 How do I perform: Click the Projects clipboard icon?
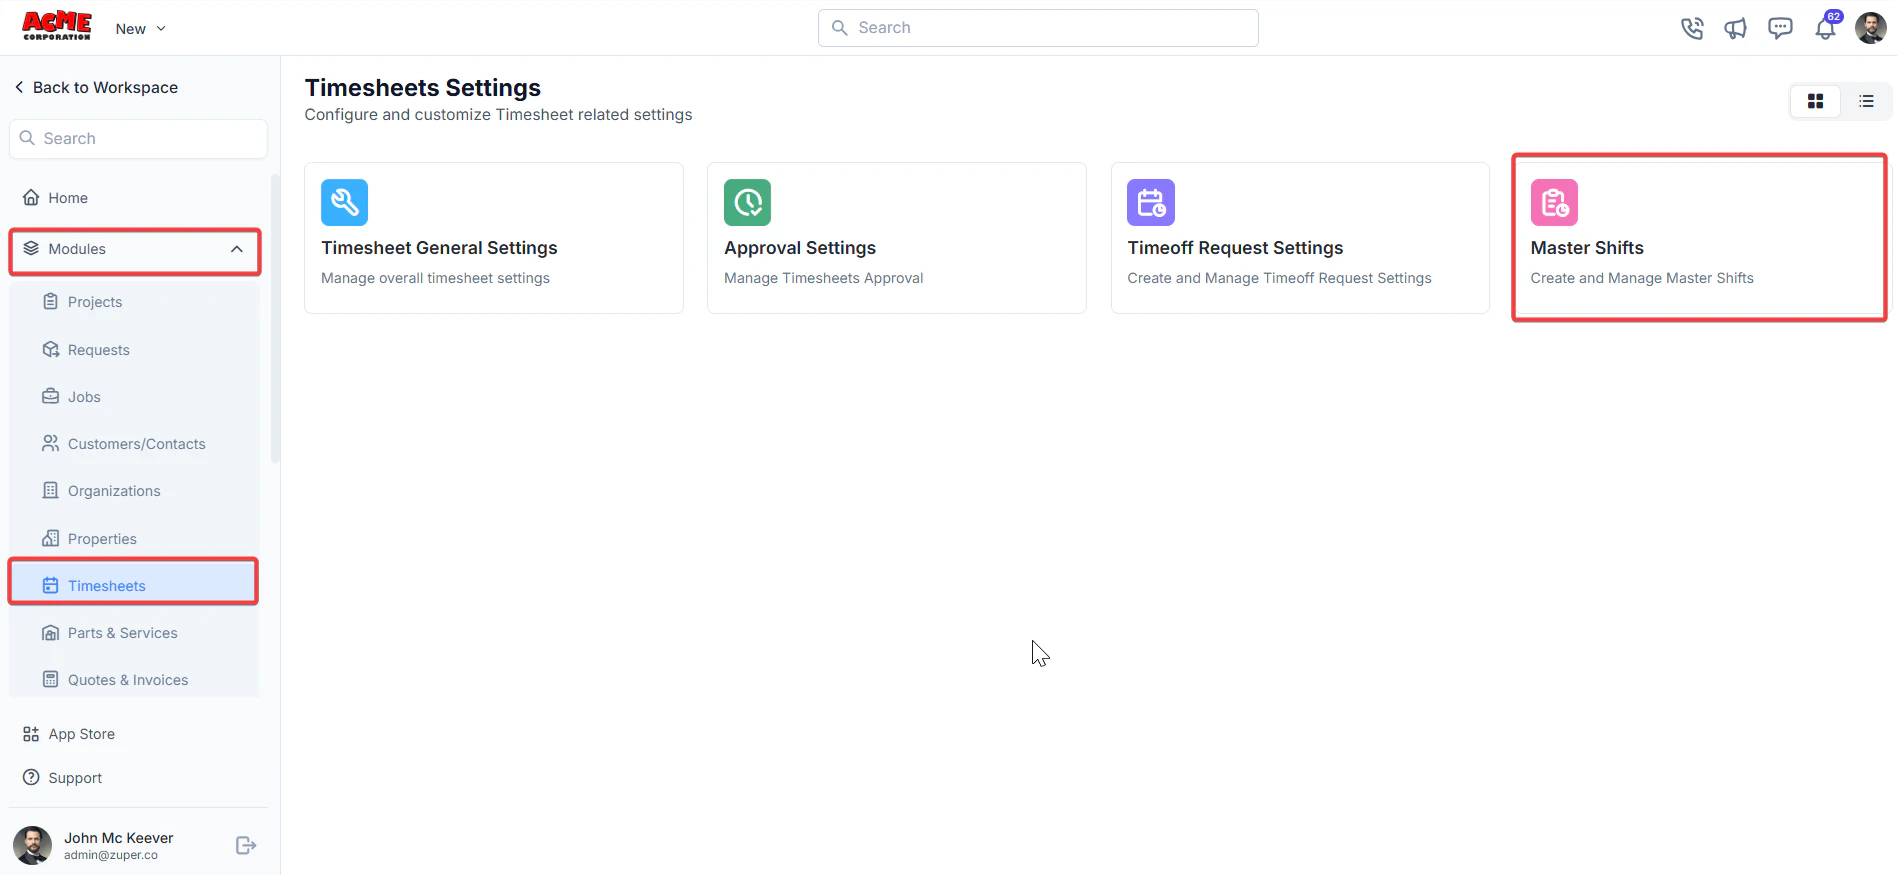coord(51,301)
